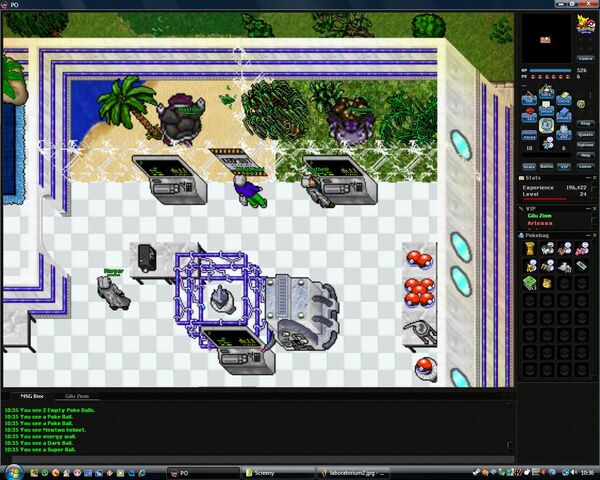This screenshot has height=480, width=600.
Task: Click the Centre minimap button
Action: click(585, 59)
